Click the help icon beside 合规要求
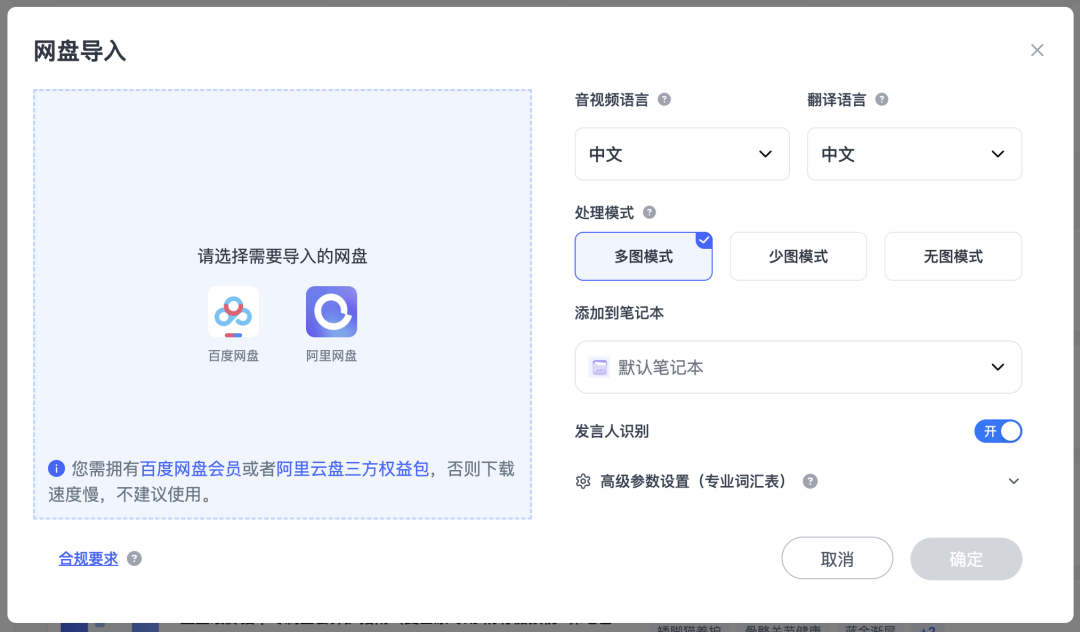This screenshot has width=1080, height=632. 134,558
